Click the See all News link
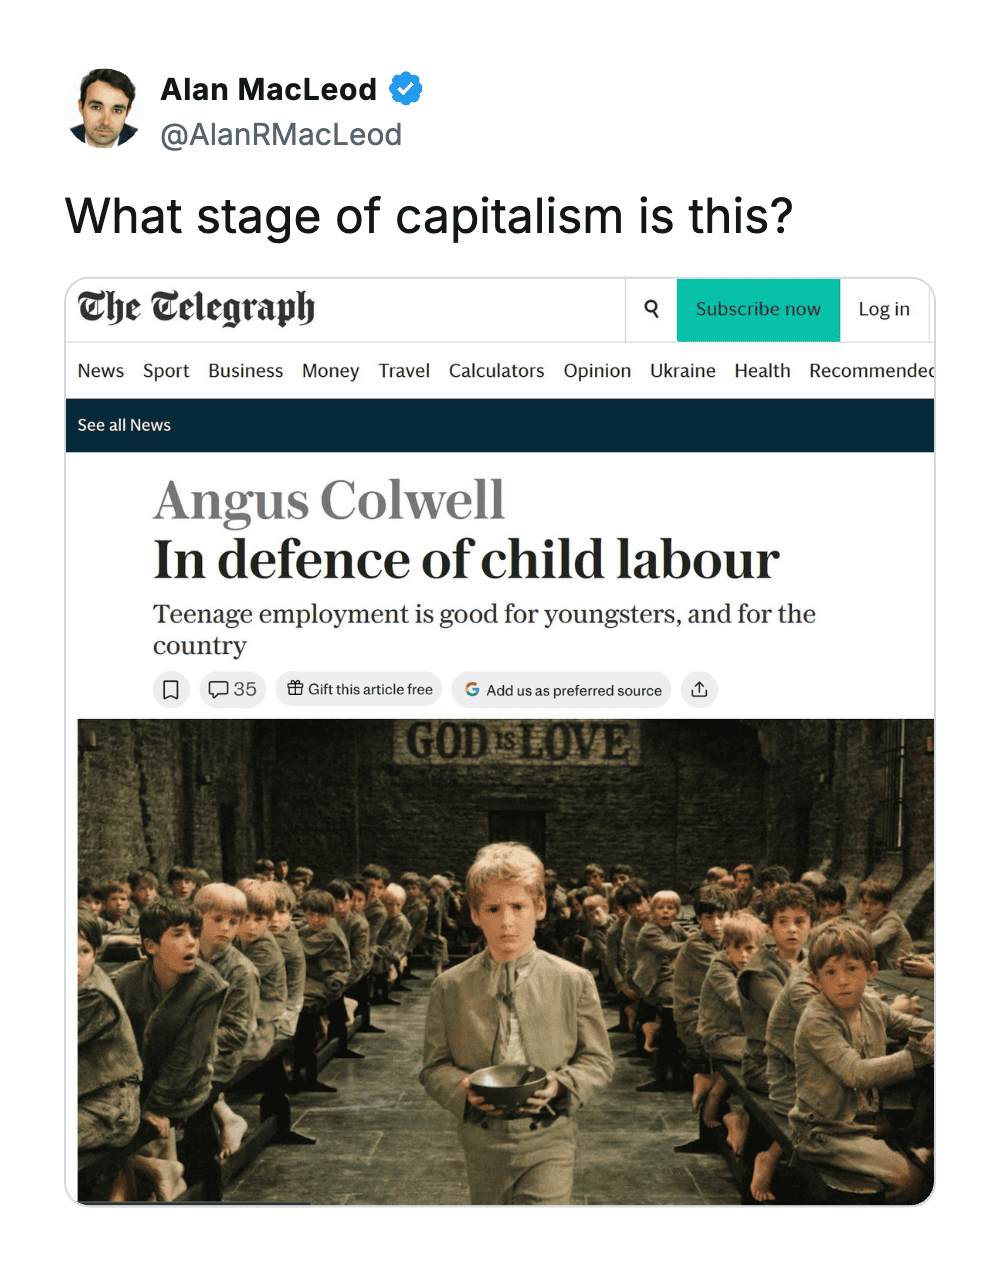Viewport: 1000px width, 1272px height. click(x=124, y=425)
